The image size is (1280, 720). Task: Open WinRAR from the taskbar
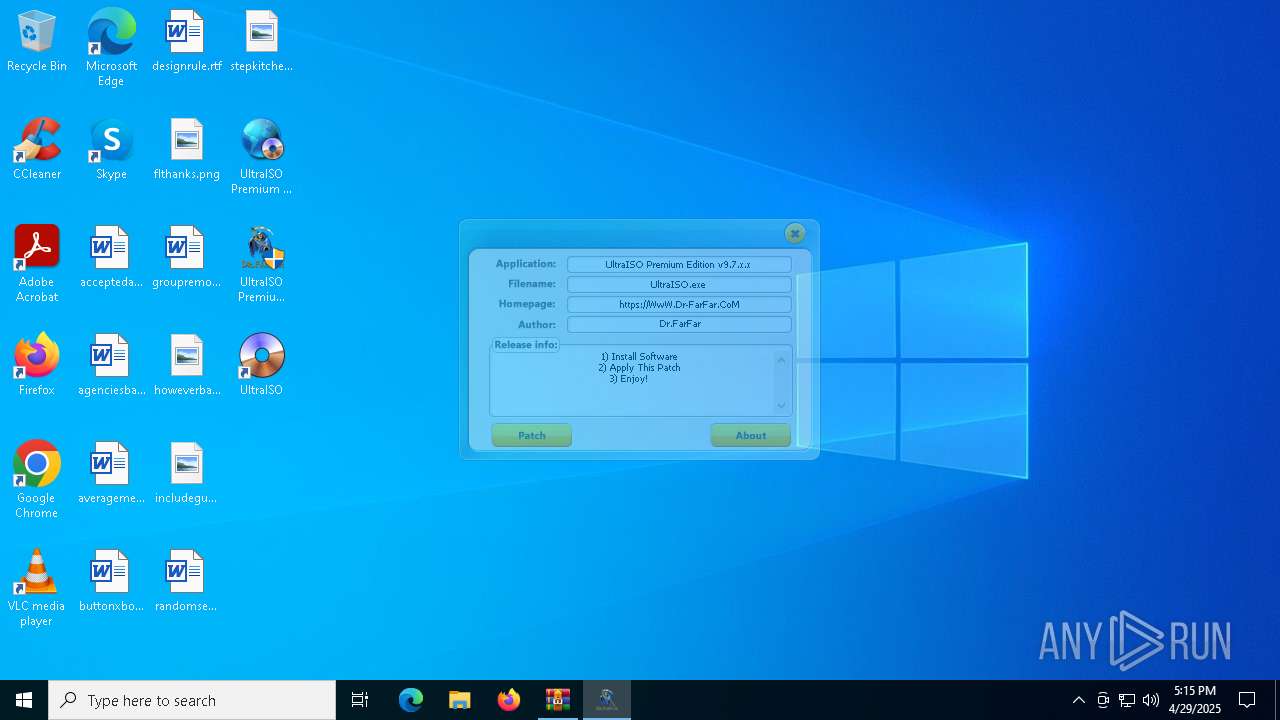558,700
